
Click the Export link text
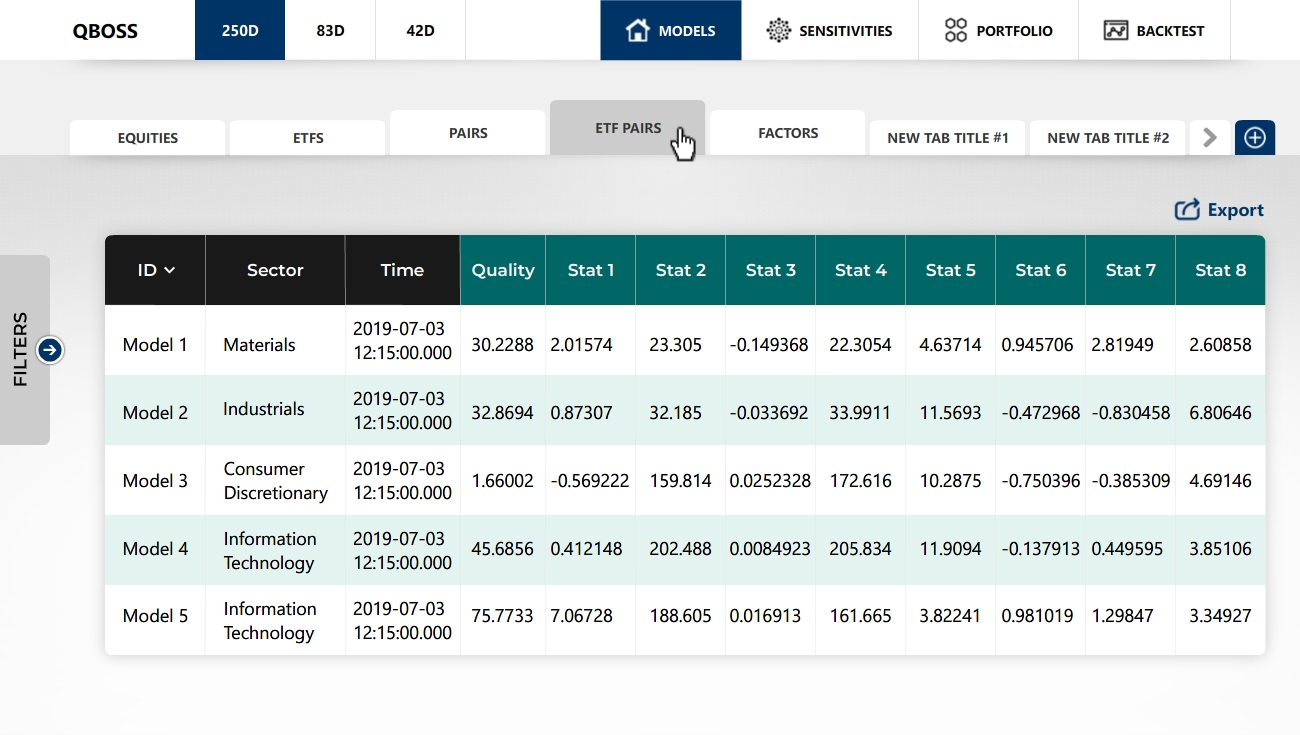coord(1235,210)
